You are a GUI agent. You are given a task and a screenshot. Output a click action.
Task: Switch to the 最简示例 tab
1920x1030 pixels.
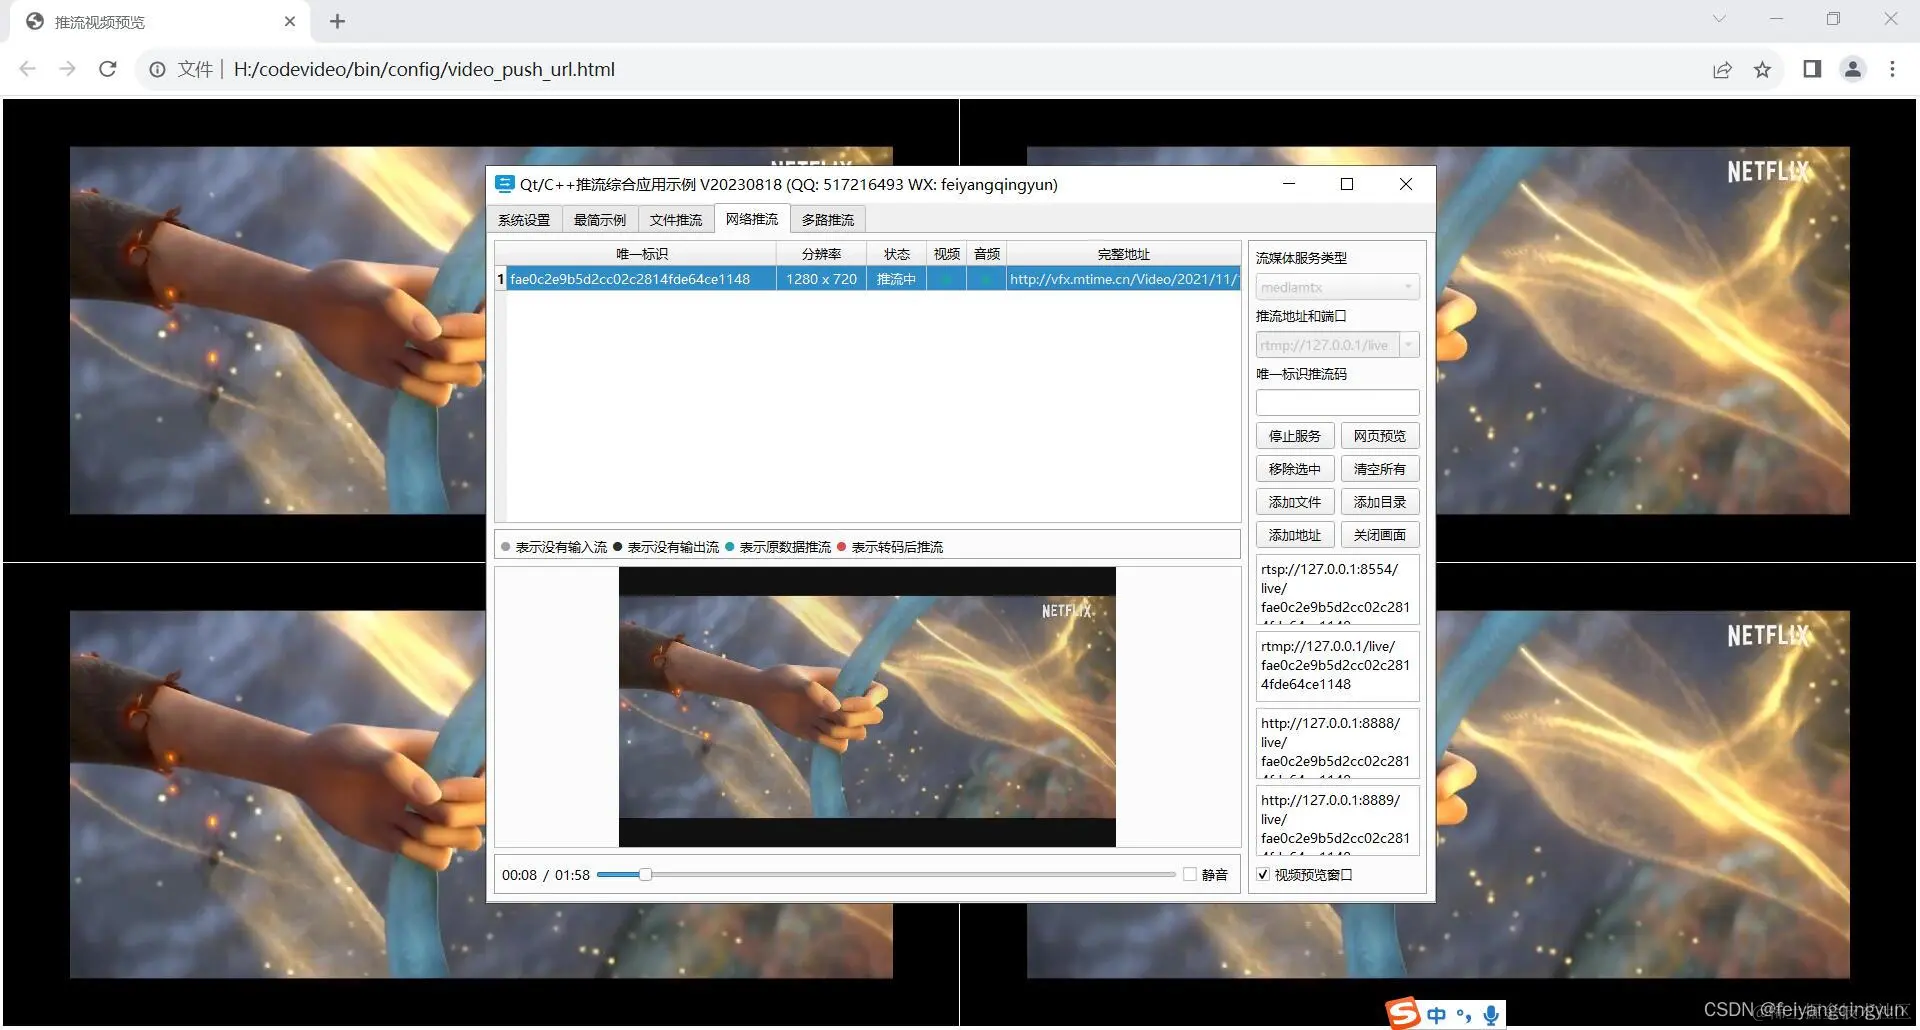point(600,220)
